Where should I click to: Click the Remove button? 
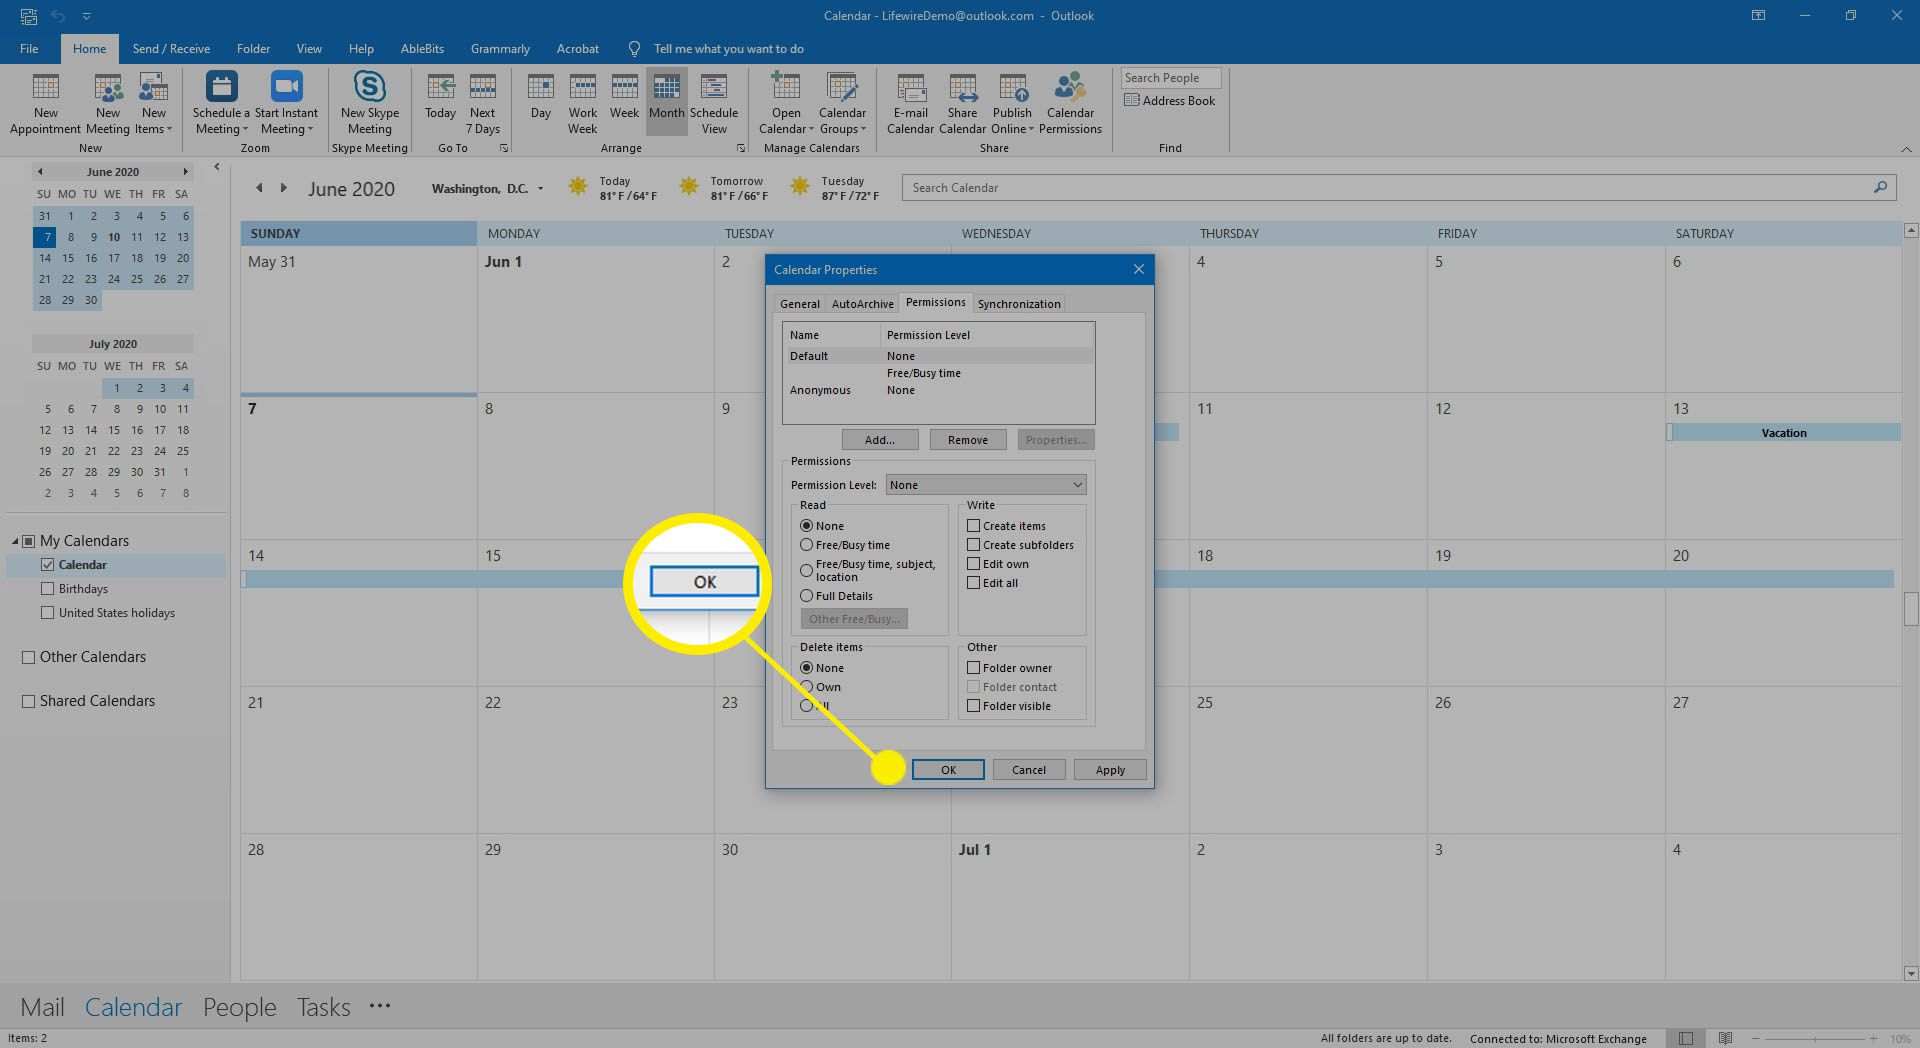[967, 440]
